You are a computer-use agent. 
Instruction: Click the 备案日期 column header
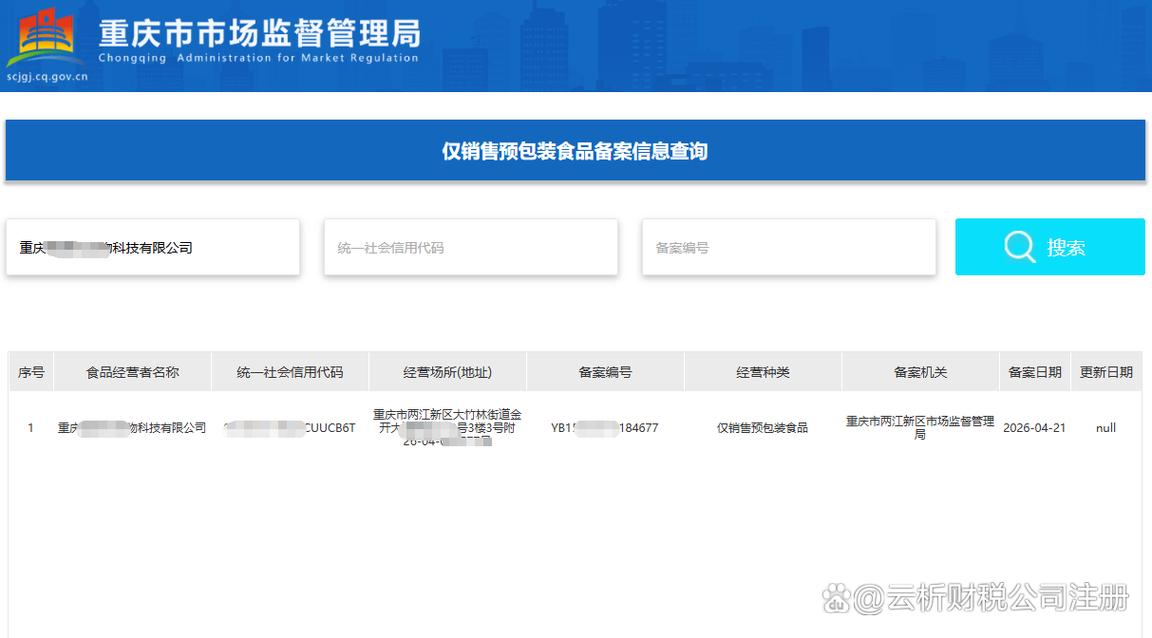pyautogui.click(x=1034, y=372)
